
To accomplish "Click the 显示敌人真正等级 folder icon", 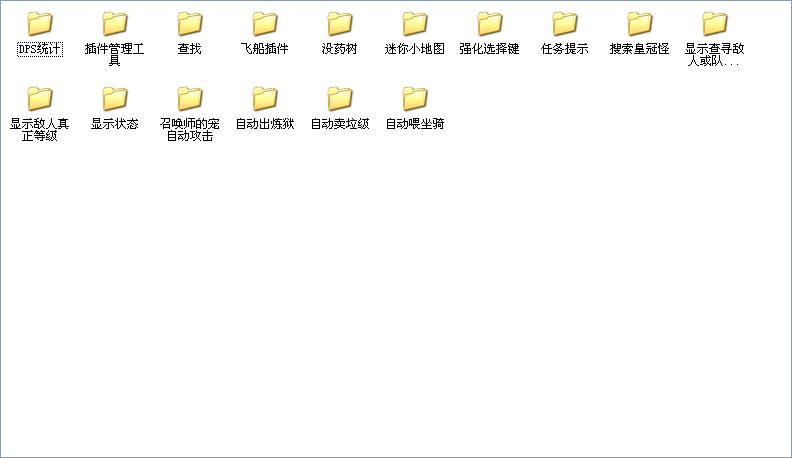I will (x=39, y=98).
